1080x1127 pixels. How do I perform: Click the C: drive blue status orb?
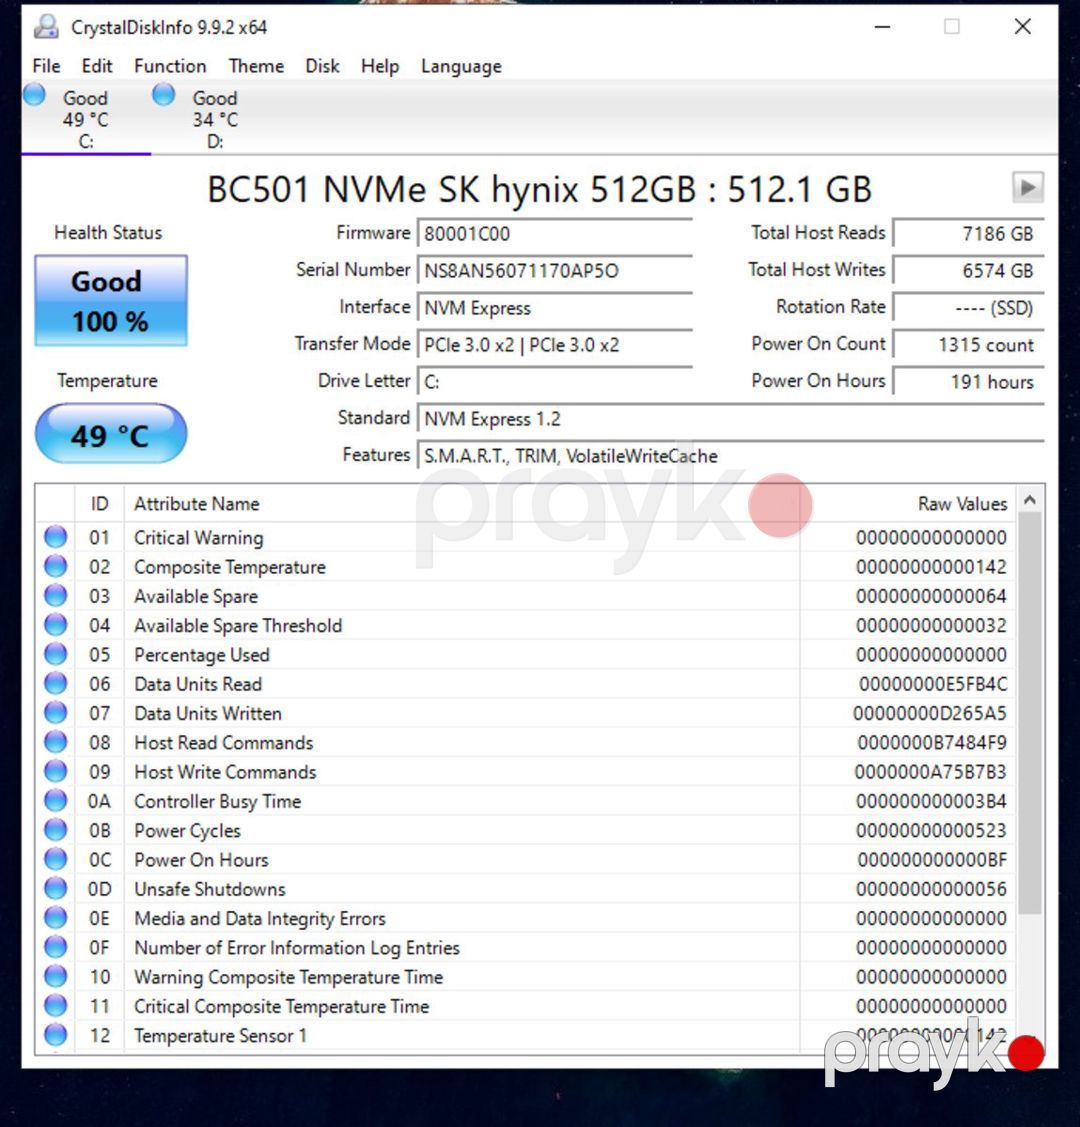click(x=34, y=95)
